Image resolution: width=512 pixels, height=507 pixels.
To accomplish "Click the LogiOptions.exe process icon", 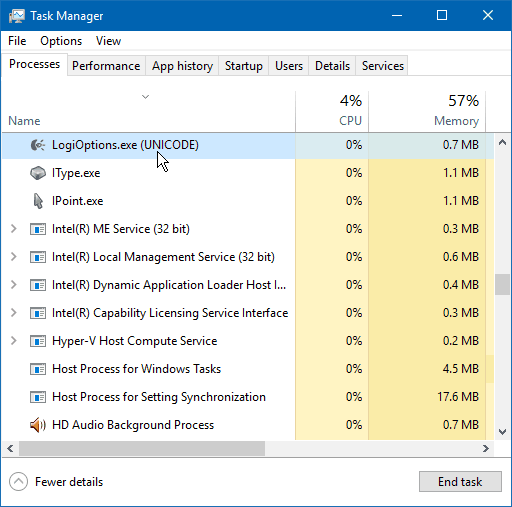I will (38, 145).
